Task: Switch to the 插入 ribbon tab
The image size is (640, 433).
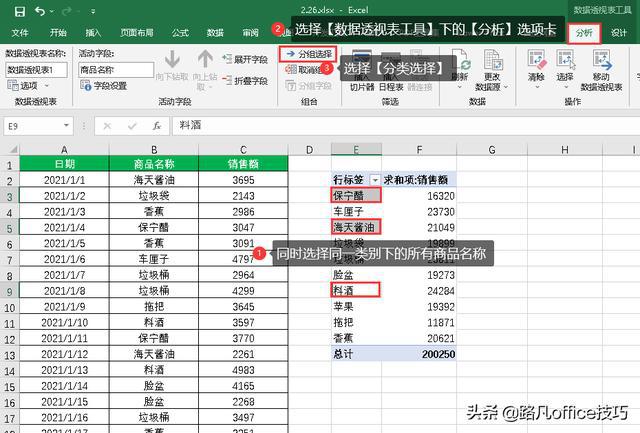Action: (x=93, y=33)
